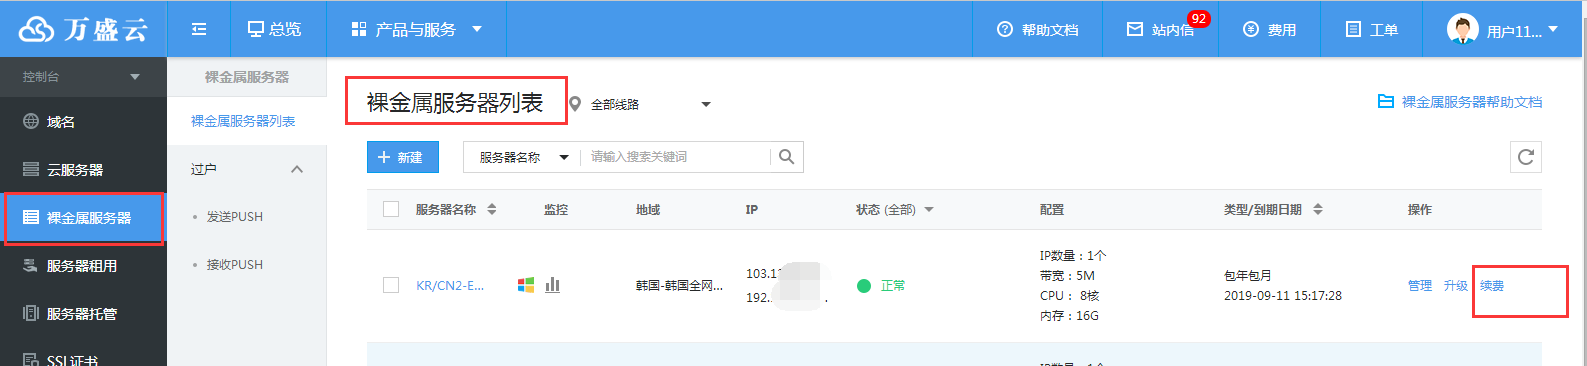Open 发送PUSH submenu item
This screenshot has width=1587, height=366.
coord(235,217)
